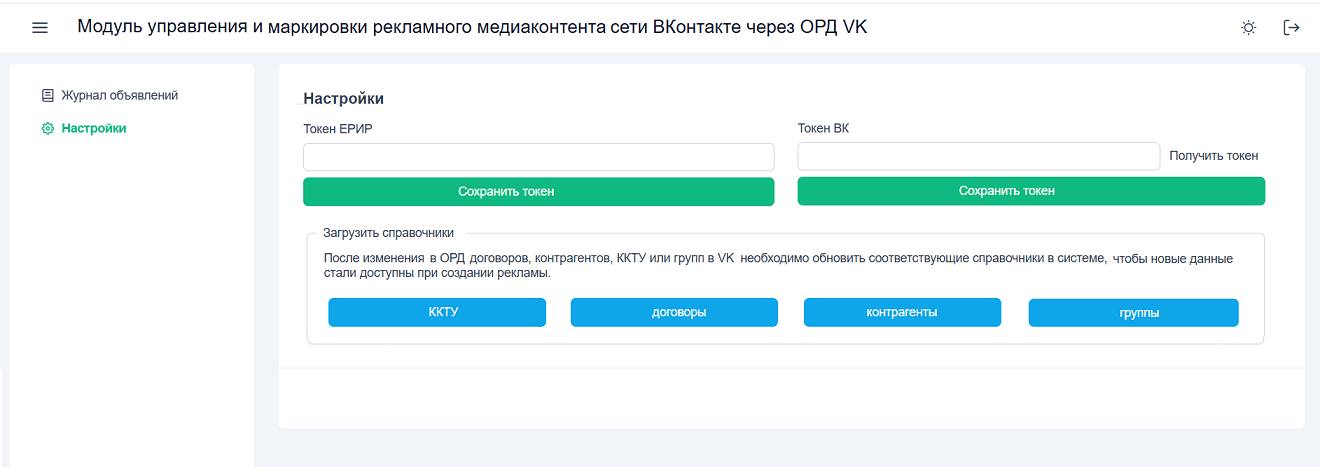Click the Загрузить справочники group legend
This screenshot has height=467, width=1320.
point(388,233)
